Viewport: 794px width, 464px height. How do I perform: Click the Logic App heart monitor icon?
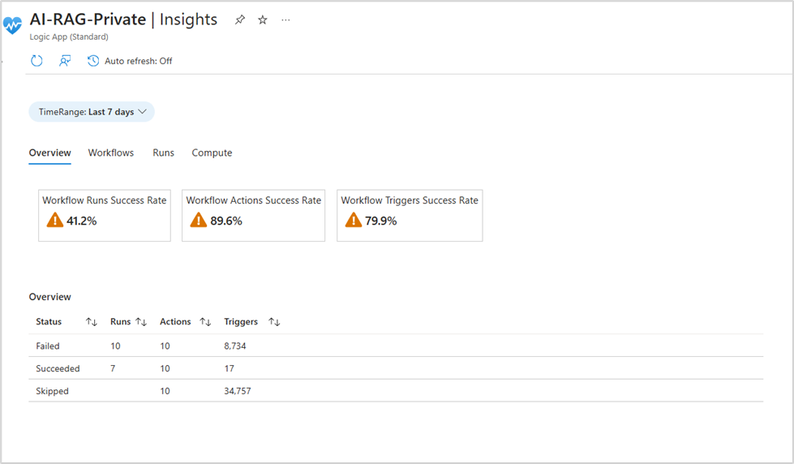[12, 25]
